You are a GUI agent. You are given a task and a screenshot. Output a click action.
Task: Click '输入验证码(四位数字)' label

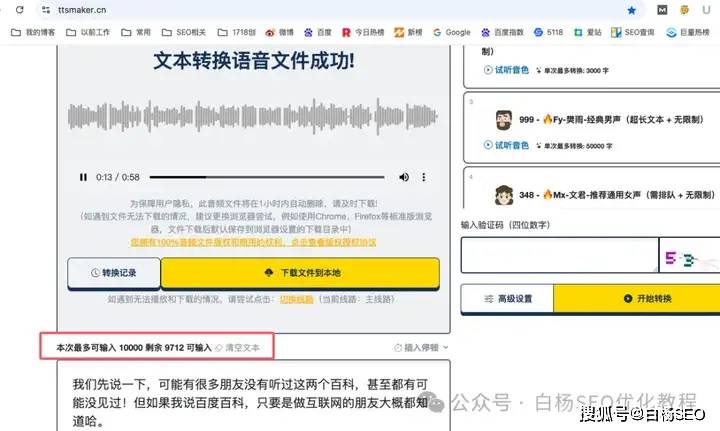[506, 225]
